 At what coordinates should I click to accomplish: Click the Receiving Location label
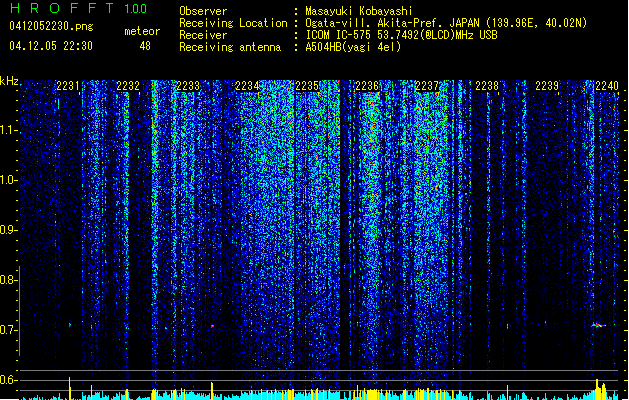(233, 23)
